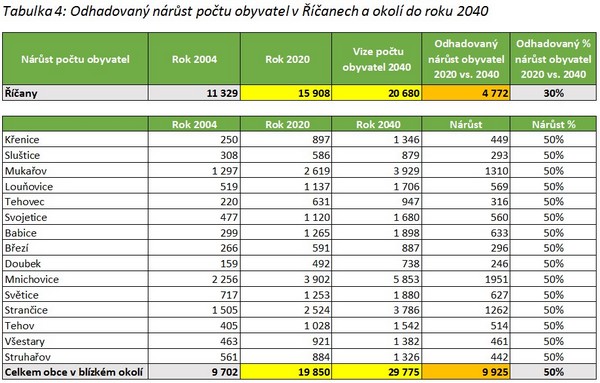Viewport: 600px width, 383px height.
Task: Select the Vize počtu obyvatel 2040 header
Action: (x=377, y=59)
